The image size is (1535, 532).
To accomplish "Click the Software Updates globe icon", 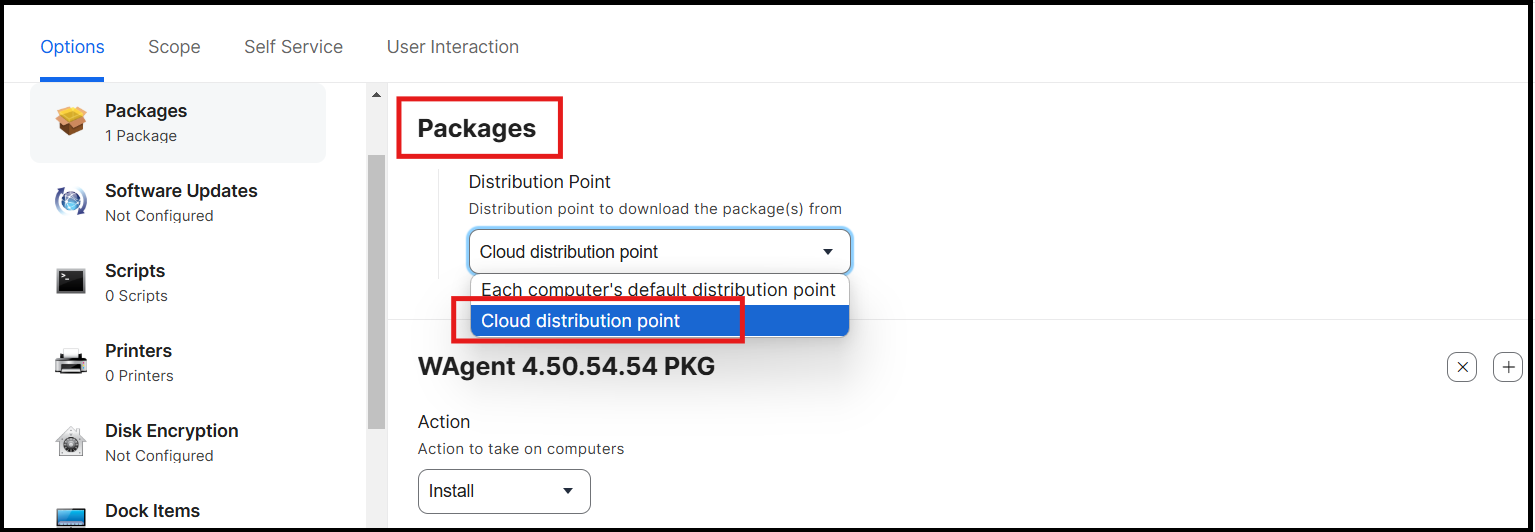I will [x=71, y=202].
